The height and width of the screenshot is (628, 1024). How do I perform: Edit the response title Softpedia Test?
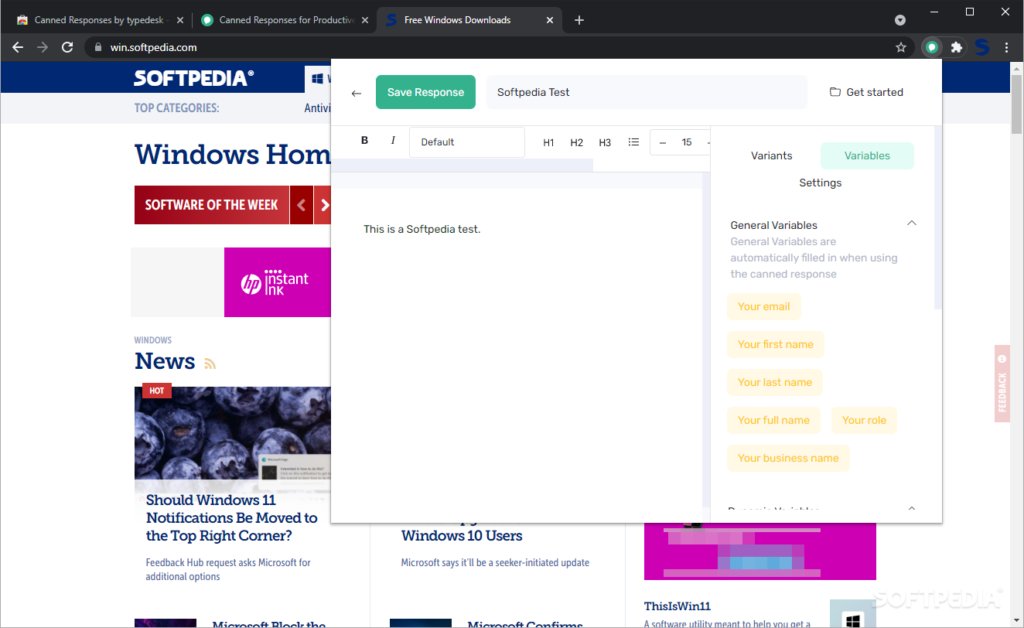[x=647, y=92]
